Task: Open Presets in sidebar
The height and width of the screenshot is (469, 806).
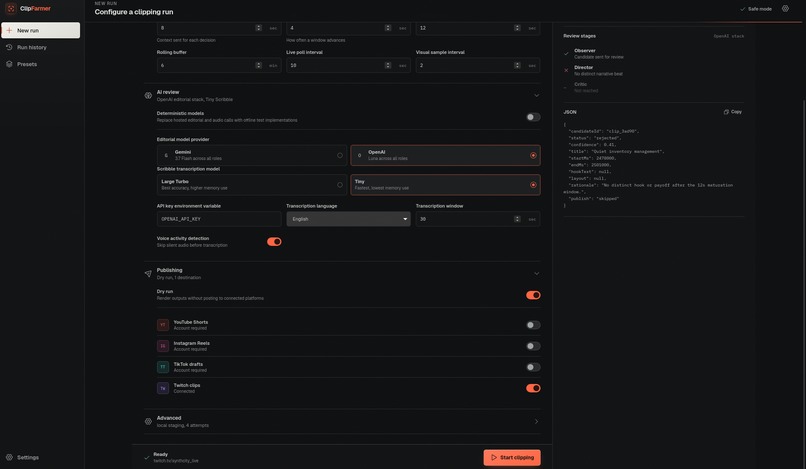Action: pos(41,64)
